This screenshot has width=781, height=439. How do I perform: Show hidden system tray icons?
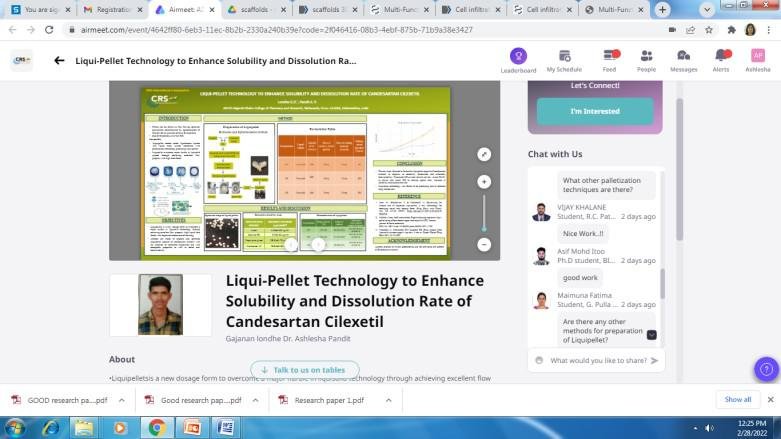point(695,428)
